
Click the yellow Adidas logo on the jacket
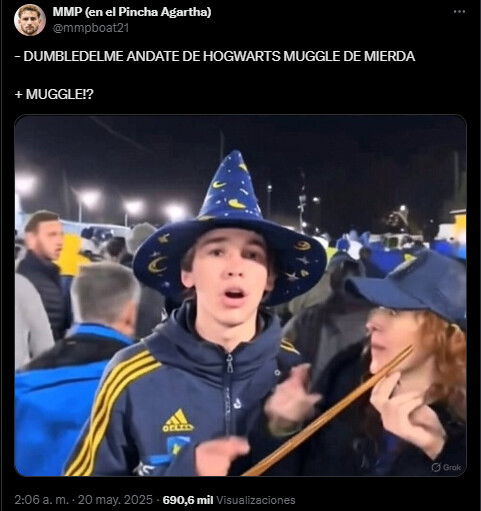click(x=178, y=421)
